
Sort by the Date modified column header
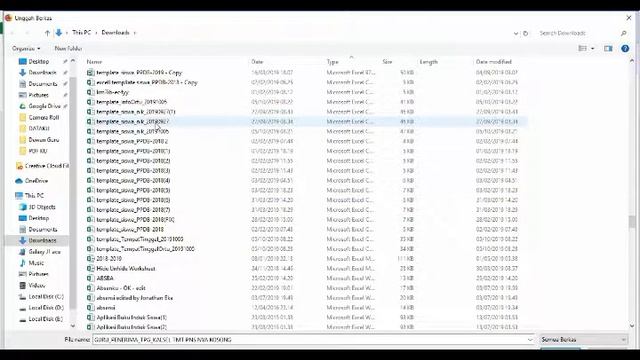(493, 62)
